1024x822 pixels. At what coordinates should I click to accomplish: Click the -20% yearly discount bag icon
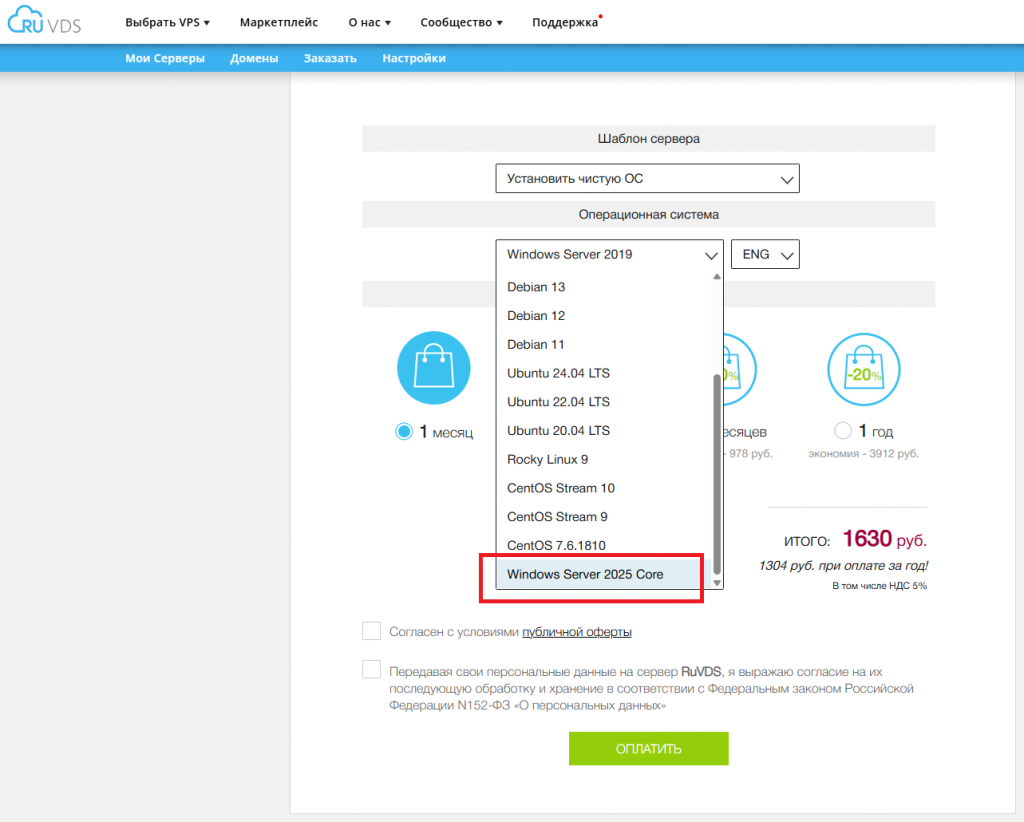coord(865,368)
